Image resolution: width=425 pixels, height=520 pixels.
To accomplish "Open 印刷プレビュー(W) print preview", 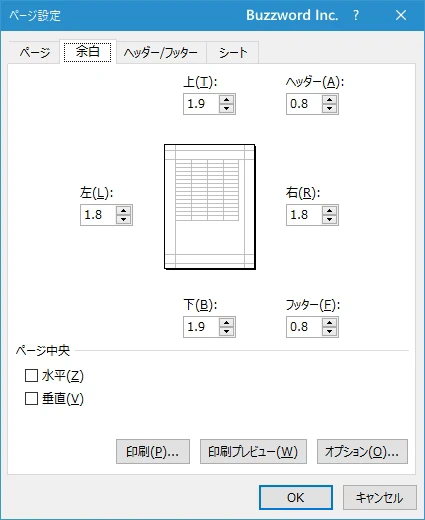I will click(253, 452).
